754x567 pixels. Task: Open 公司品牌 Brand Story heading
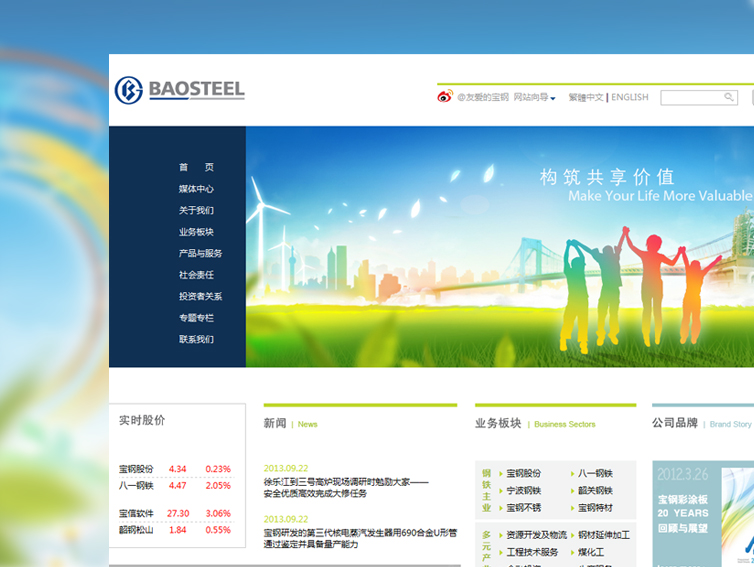click(x=702, y=423)
